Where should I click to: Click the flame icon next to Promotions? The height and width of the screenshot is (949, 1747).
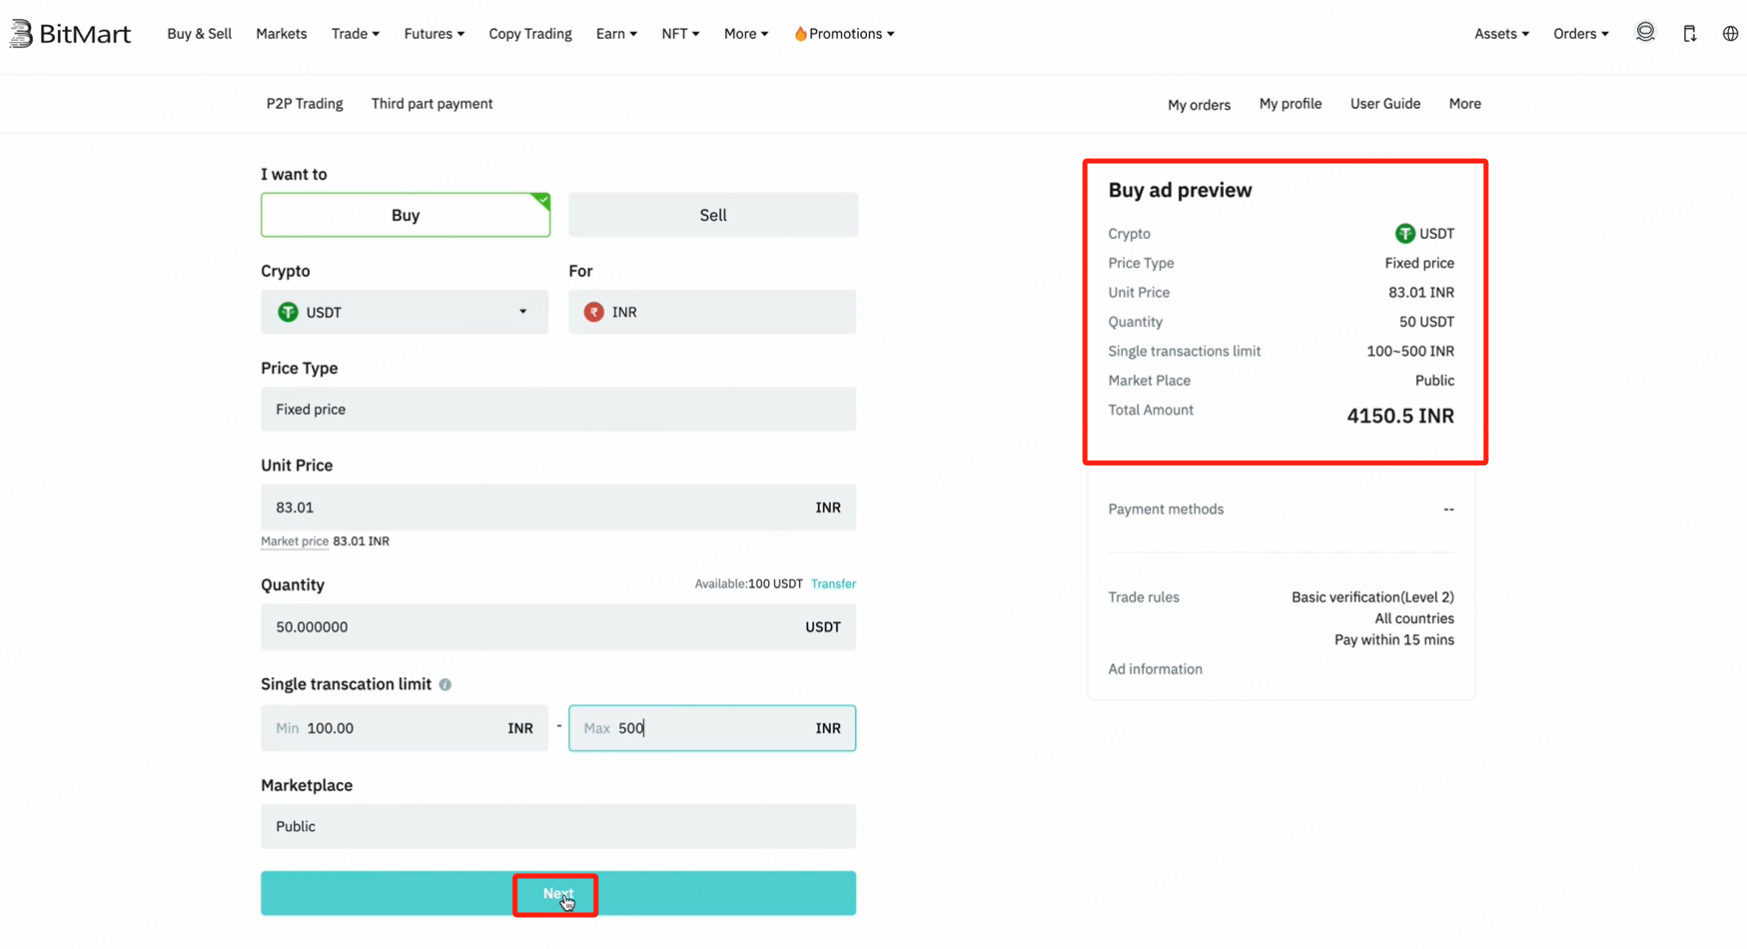(x=800, y=34)
